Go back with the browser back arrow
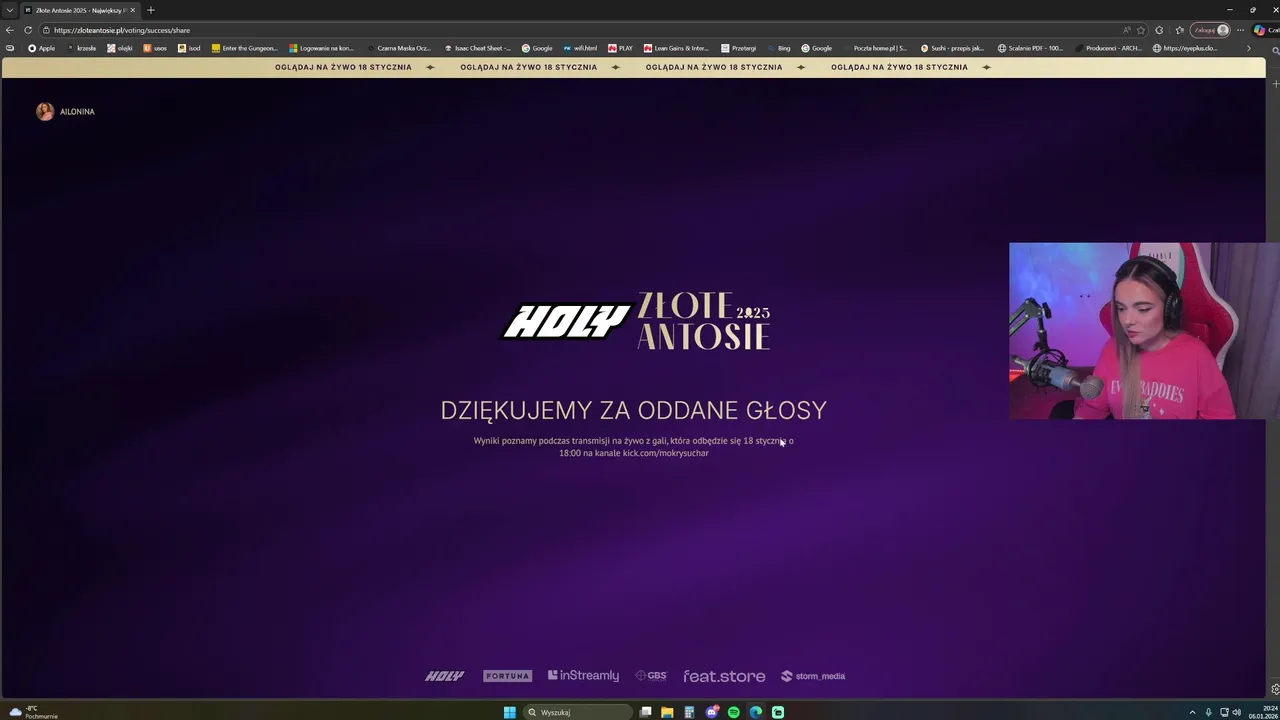This screenshot has width=1280, height=720. [10, 30]
